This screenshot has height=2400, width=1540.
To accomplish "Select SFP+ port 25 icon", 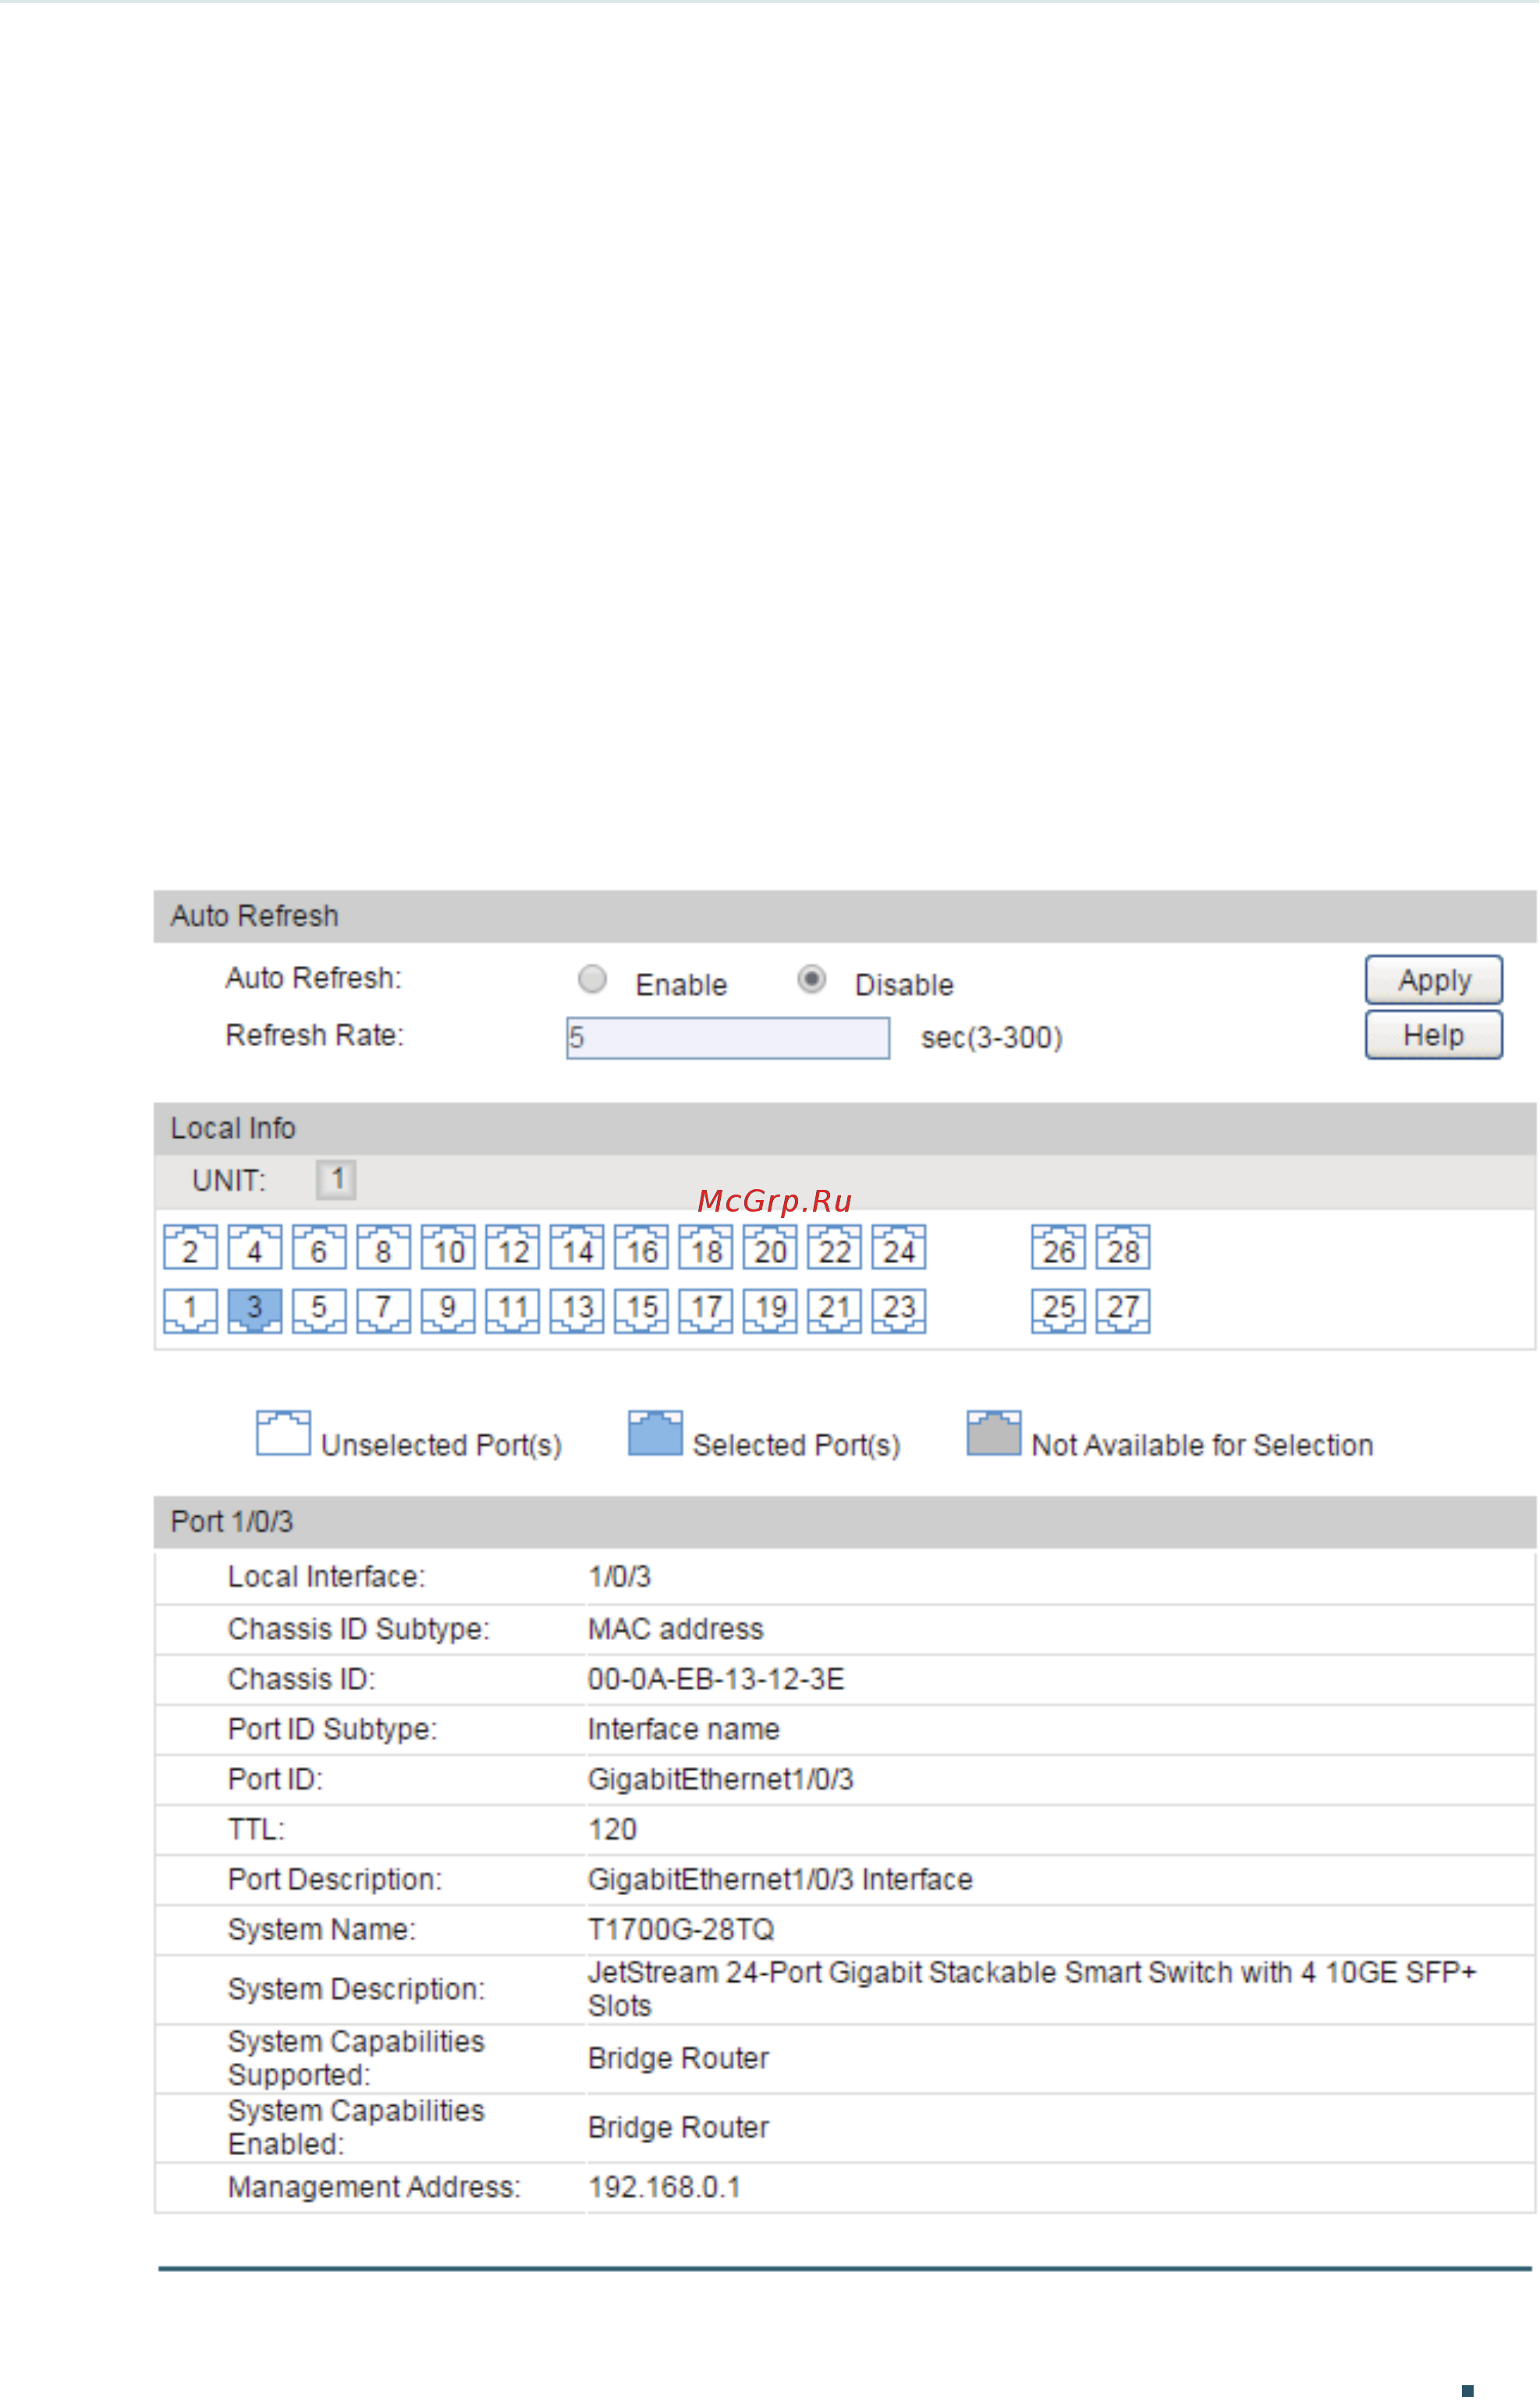I will click(1058, 1310).
